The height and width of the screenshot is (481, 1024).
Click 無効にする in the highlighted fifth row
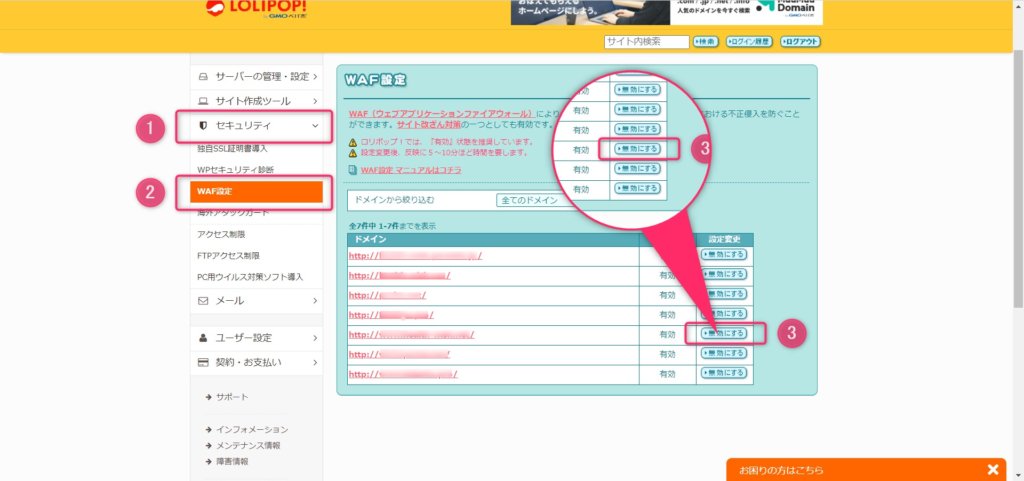tap(724, 333)
